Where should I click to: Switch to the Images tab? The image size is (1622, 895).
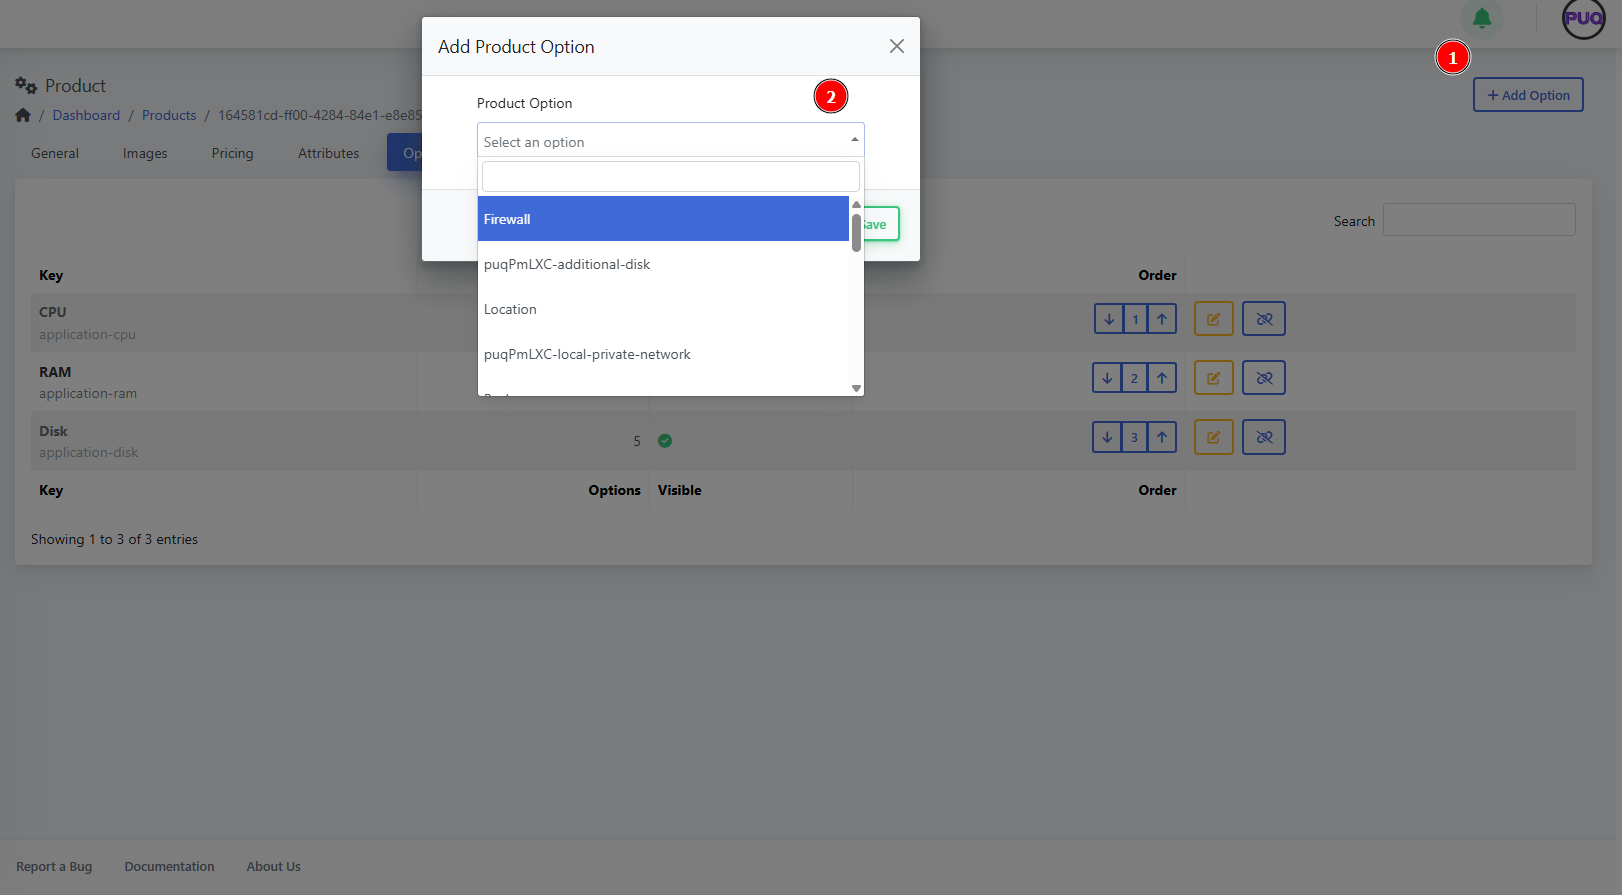[x=145, y=153]
